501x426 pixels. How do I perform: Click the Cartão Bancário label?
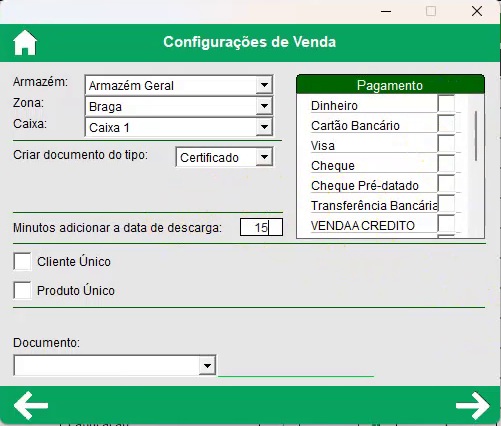click(x=355, y=126)
